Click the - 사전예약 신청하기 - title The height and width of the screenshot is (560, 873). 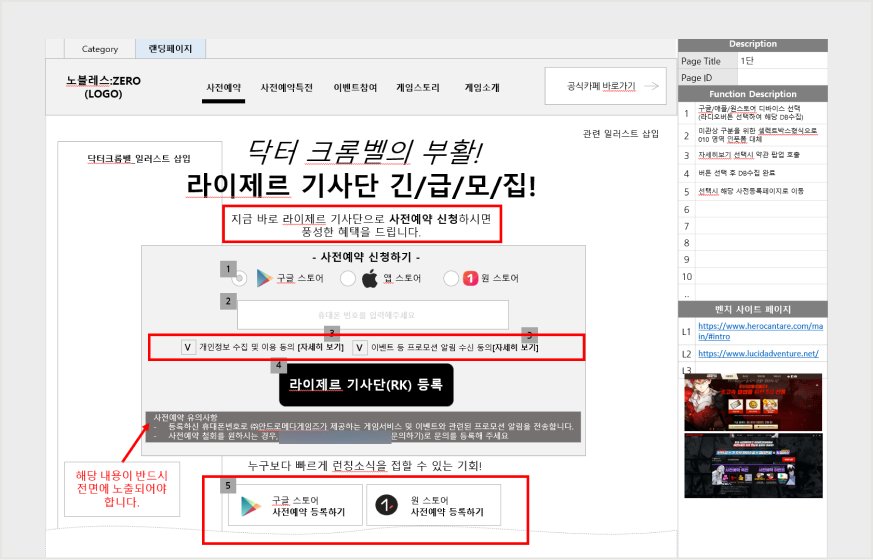coord(366,257)
